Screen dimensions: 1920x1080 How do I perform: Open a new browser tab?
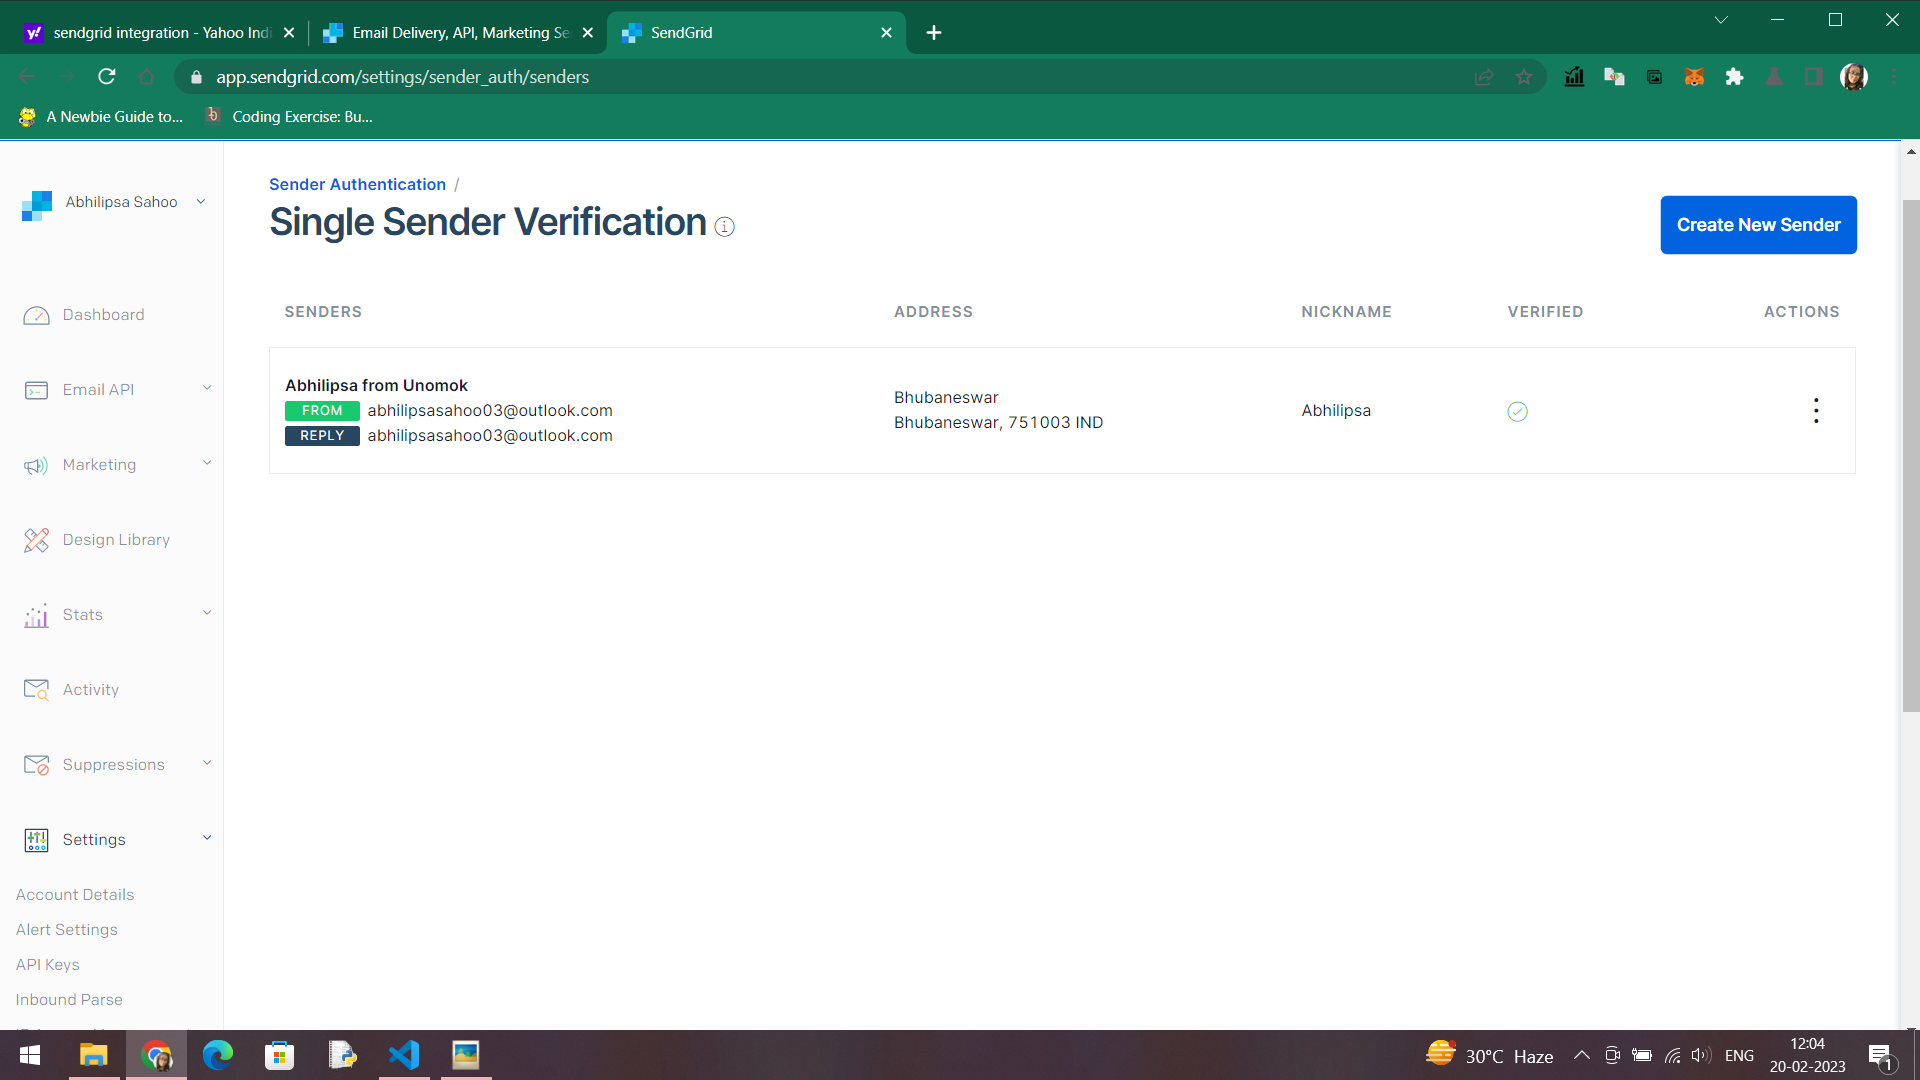[x=934, y=33]
